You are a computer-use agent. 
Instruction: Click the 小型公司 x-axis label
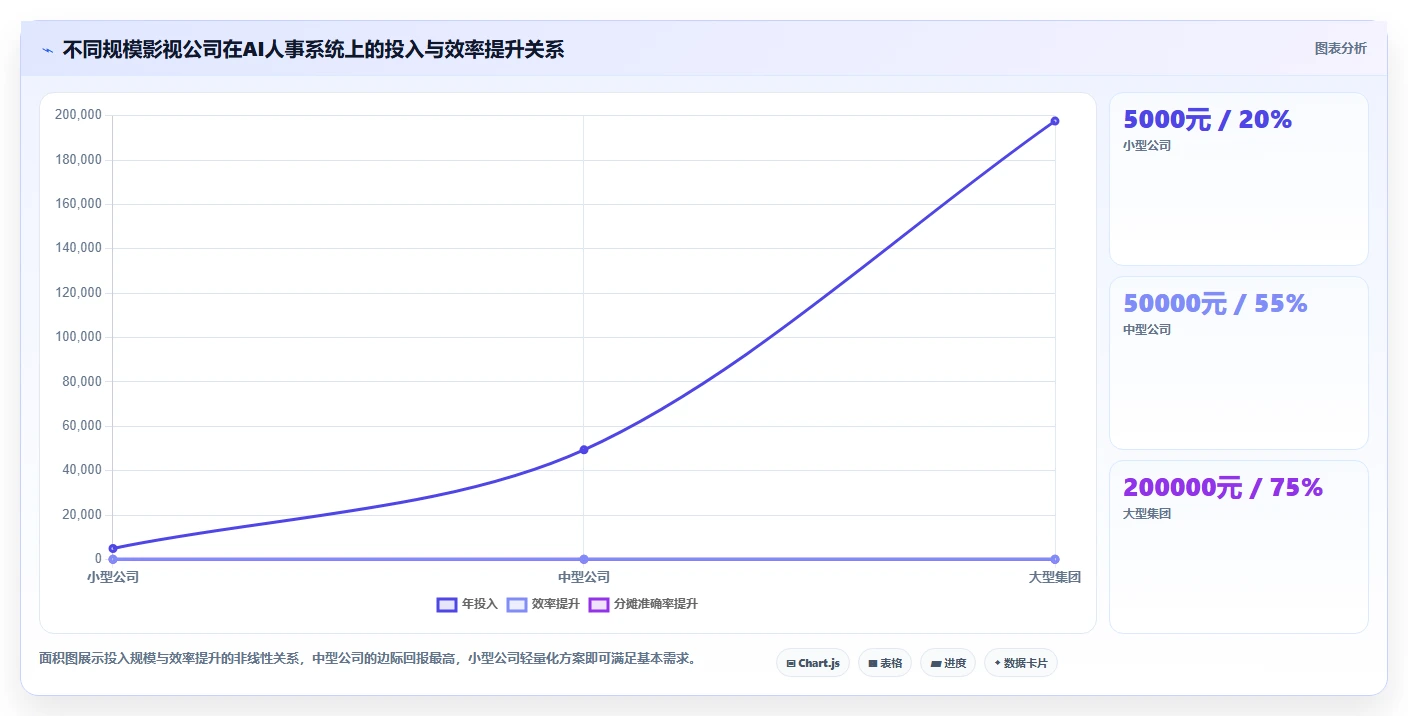(x=113, y=577)
